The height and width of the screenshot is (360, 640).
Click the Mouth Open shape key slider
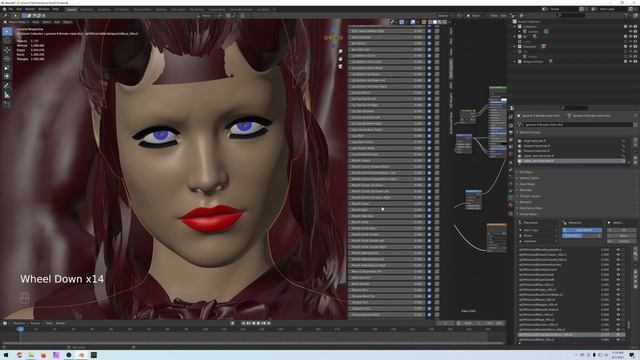tap(387, 210)
